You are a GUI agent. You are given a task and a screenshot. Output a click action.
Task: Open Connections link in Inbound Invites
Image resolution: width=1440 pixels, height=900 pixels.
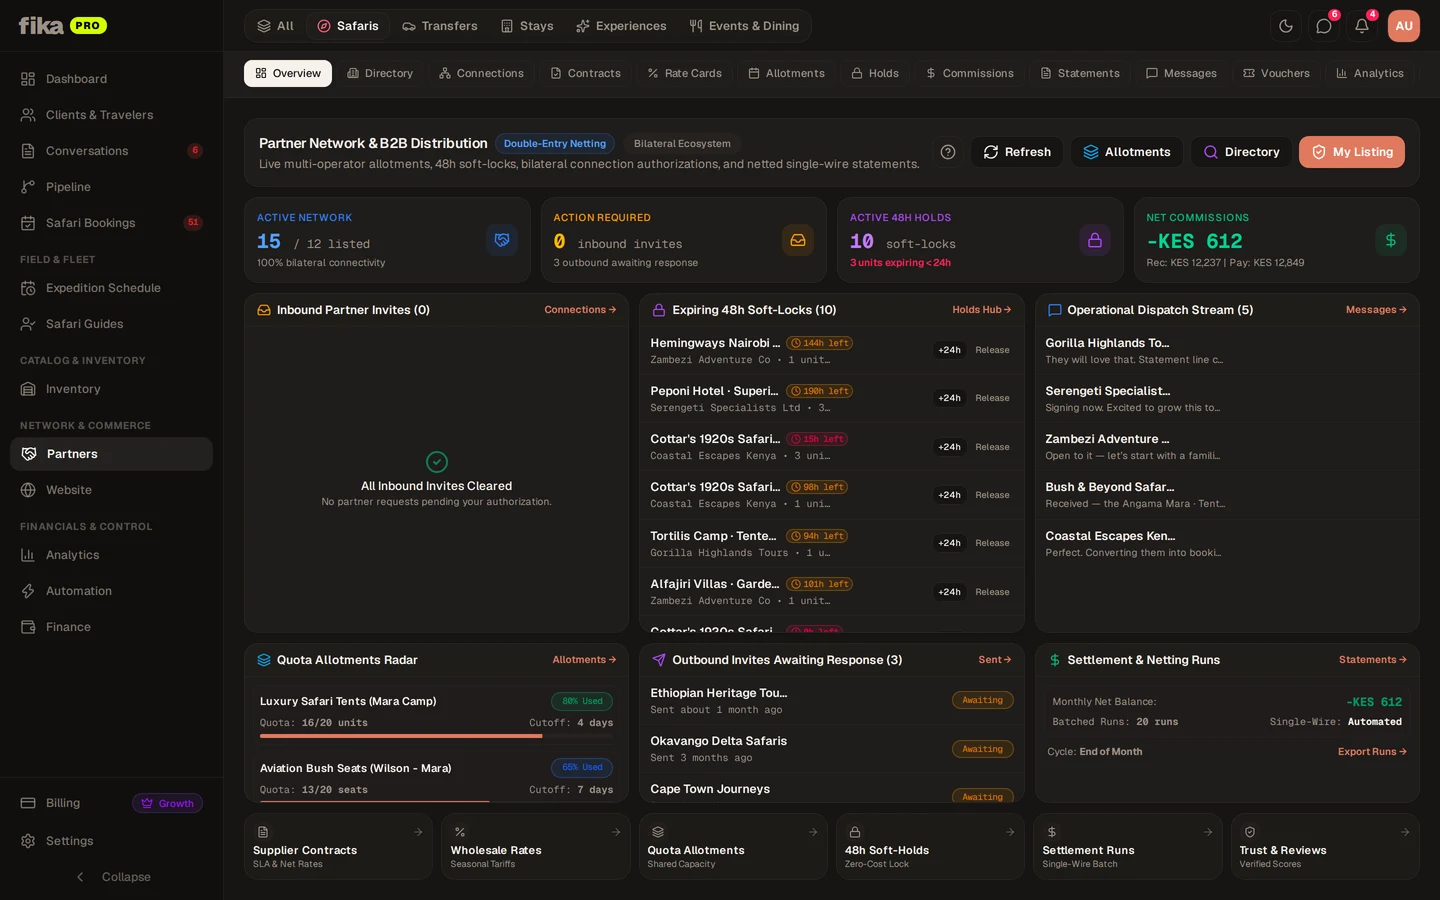coord(580,310)
